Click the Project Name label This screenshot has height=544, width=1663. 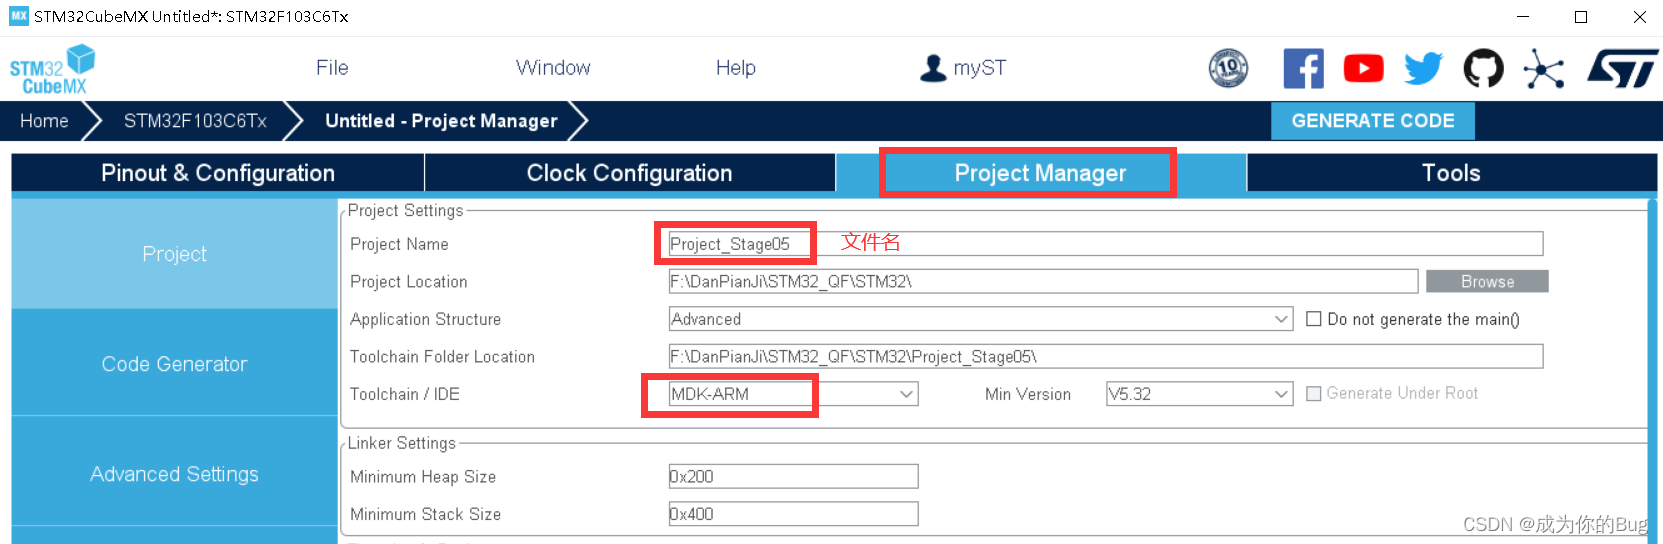[x=399, y=244]
